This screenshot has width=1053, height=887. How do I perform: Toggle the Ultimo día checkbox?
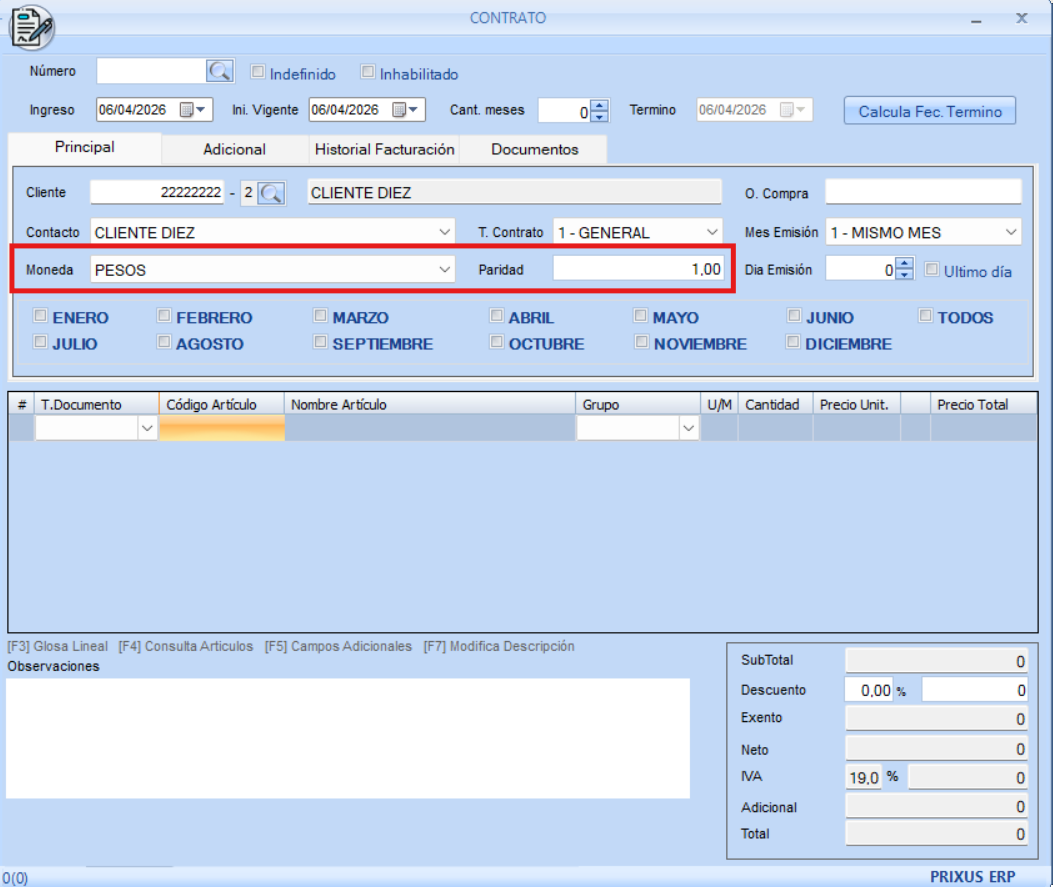932,270
